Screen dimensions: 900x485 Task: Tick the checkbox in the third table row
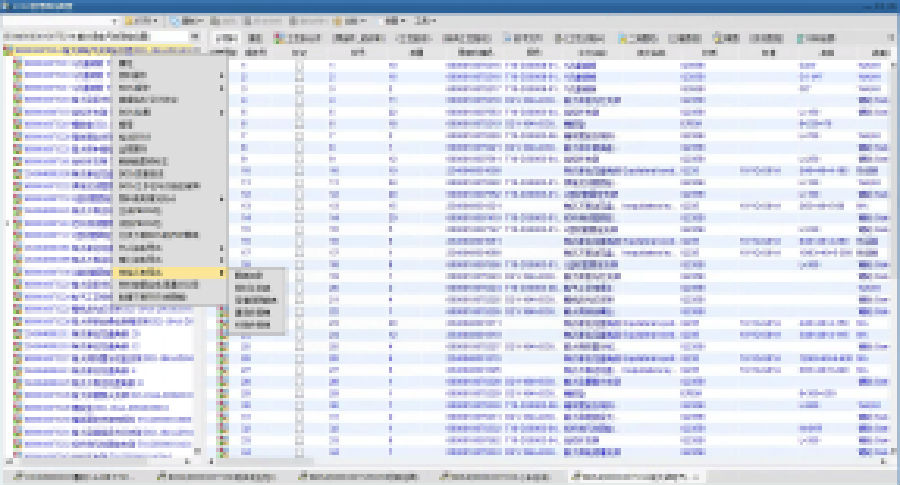coord(299,88)
